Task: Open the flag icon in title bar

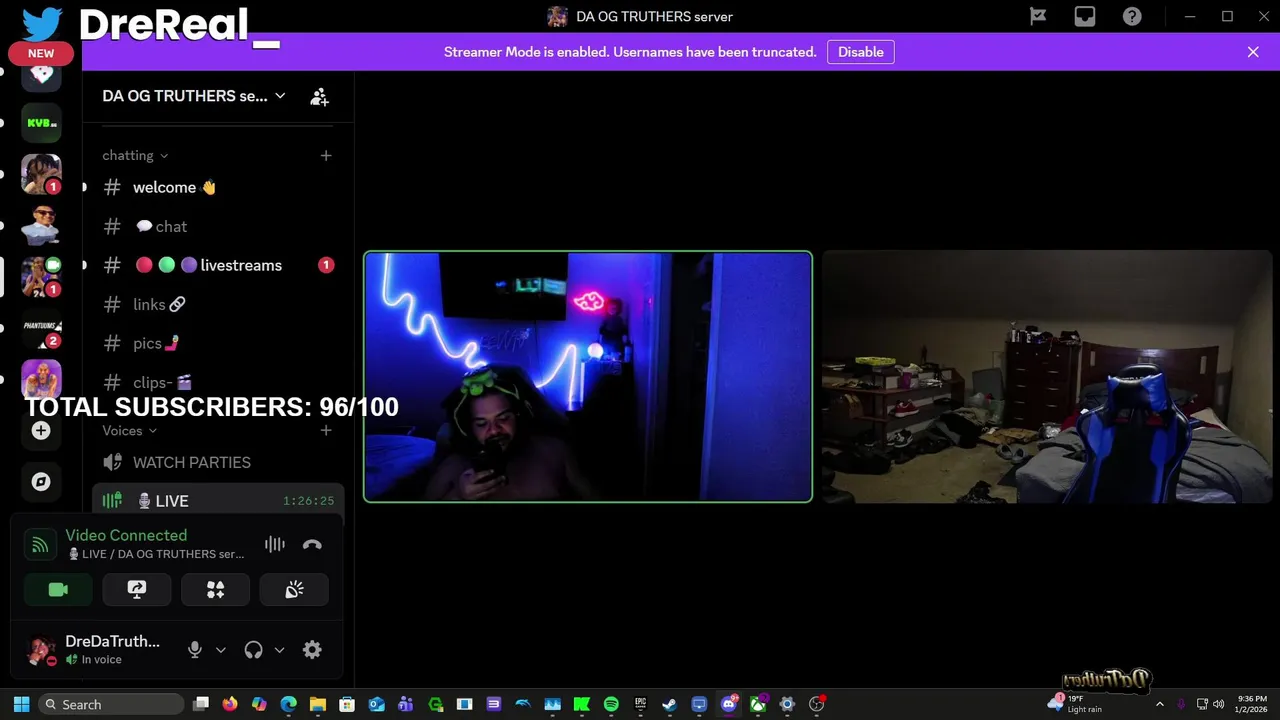Action: tap(1038, 16)
